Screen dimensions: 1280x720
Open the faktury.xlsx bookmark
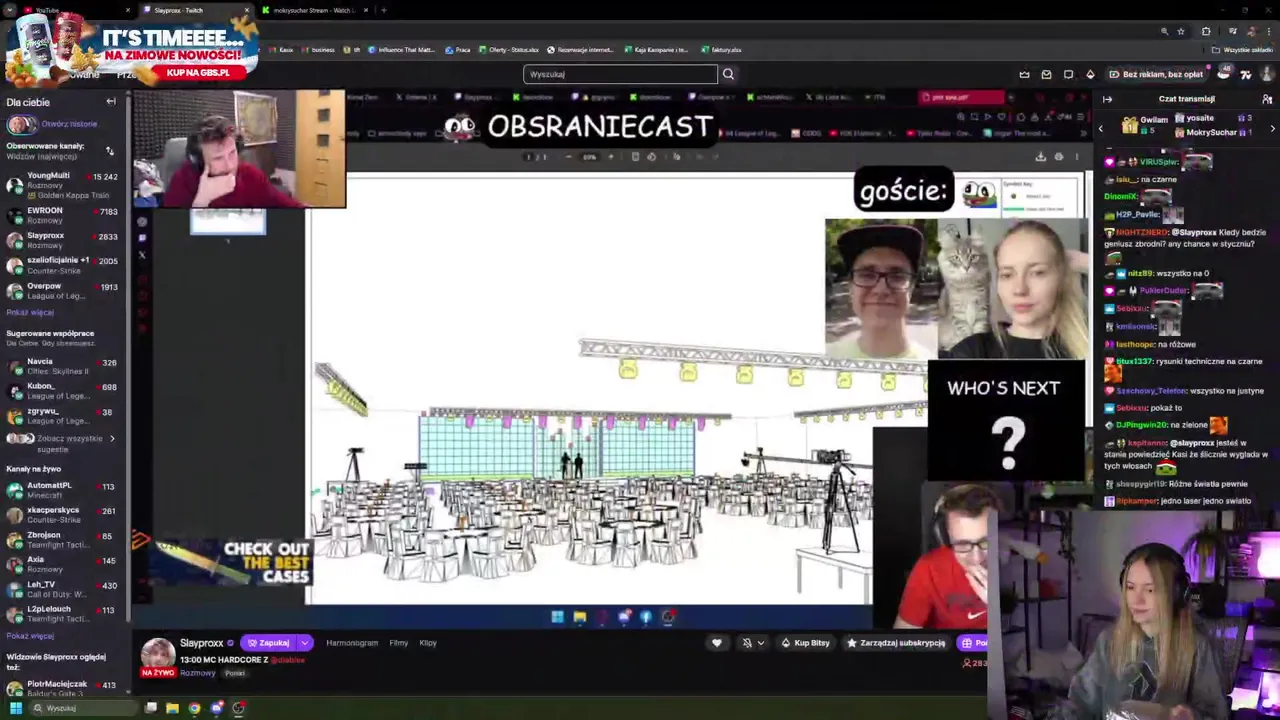(722, 50)
